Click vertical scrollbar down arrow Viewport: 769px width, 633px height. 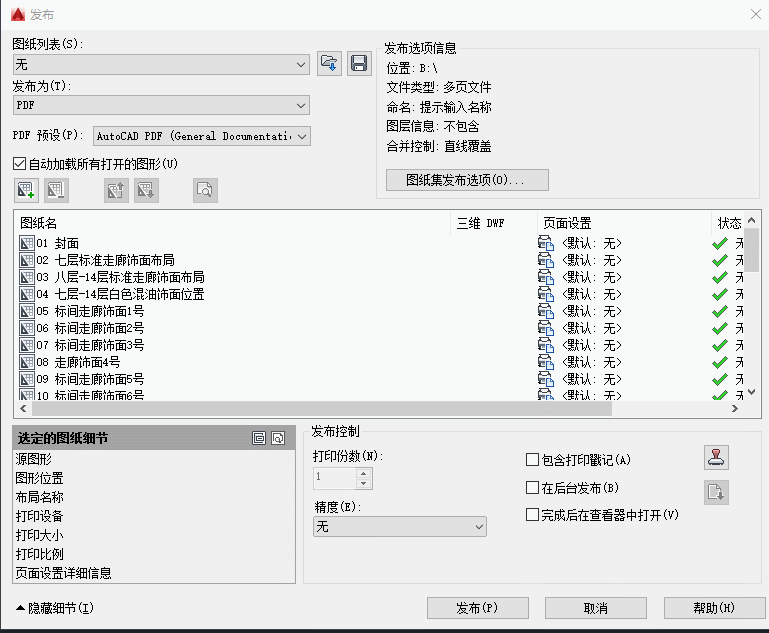[x=752, y=392]
